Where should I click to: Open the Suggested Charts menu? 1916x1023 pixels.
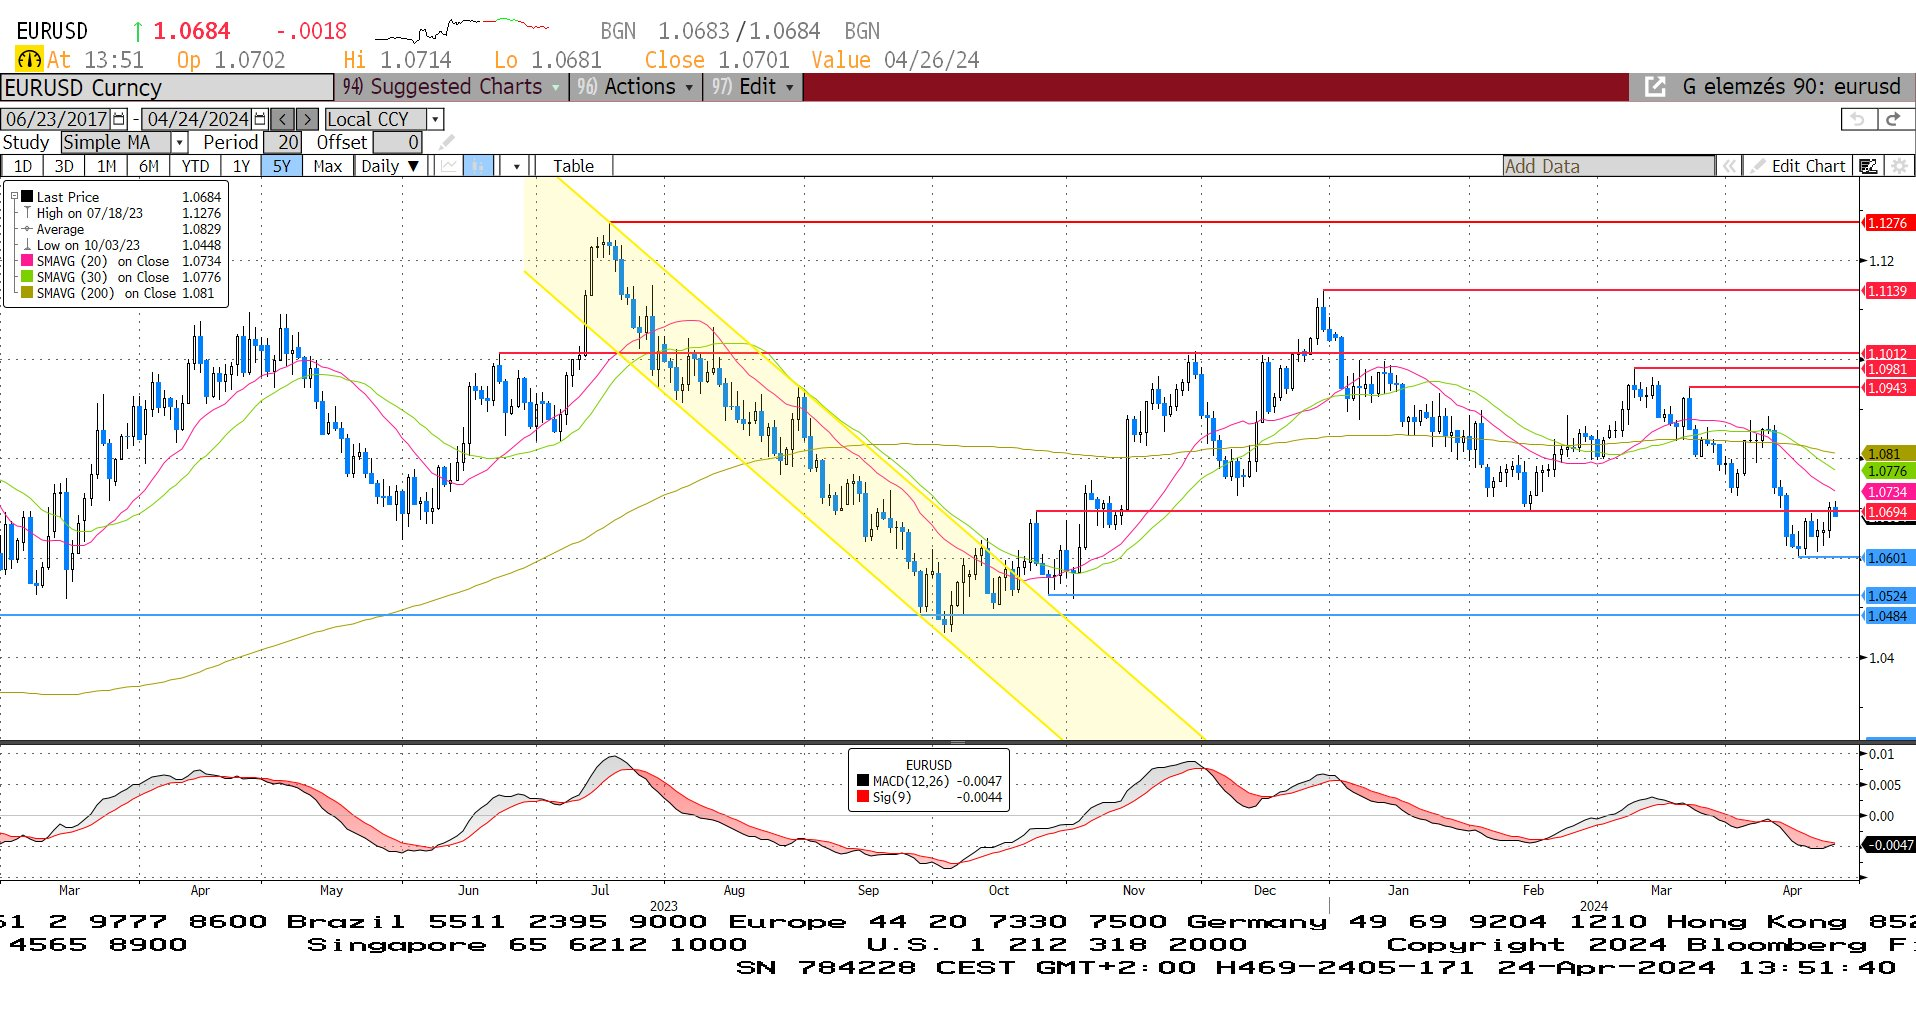coord(451,87)
